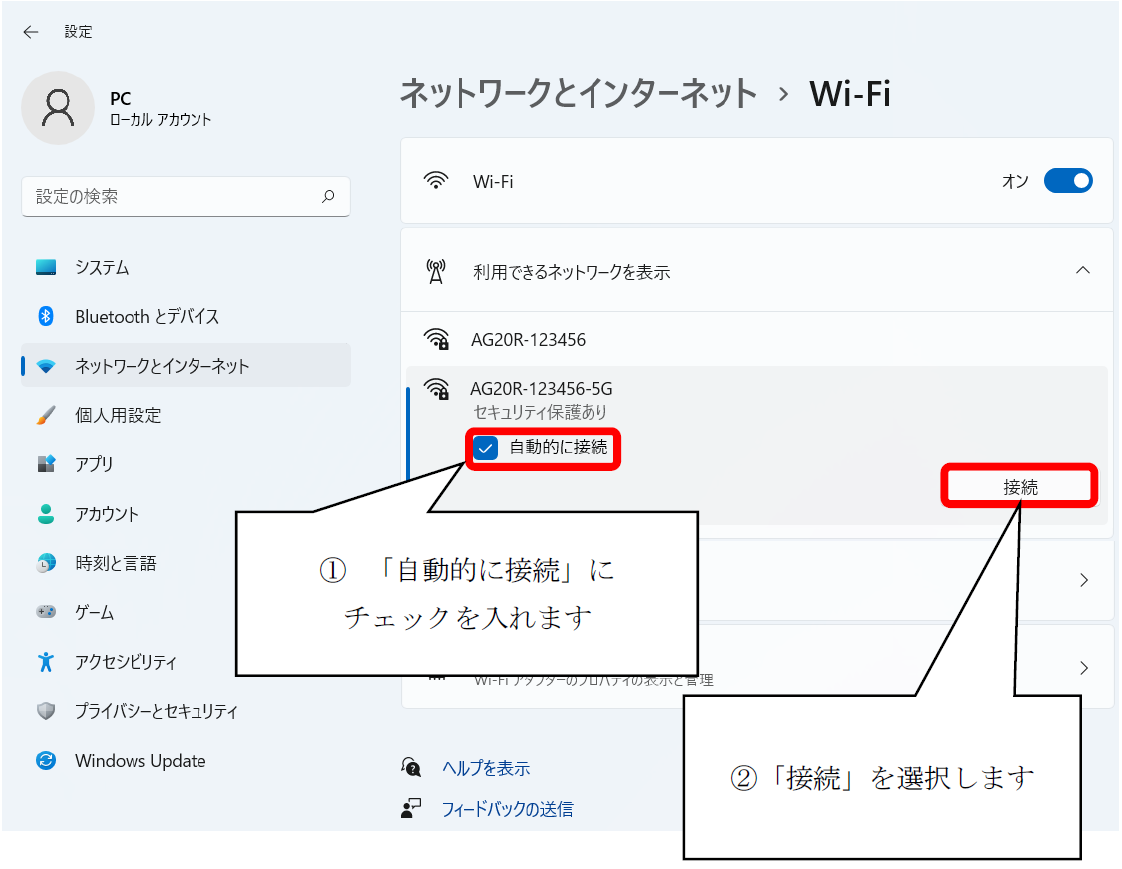
Task: Turn off the Wi-Fi toggle switch
Action: pyautogui.click(x=1067, y=181)
